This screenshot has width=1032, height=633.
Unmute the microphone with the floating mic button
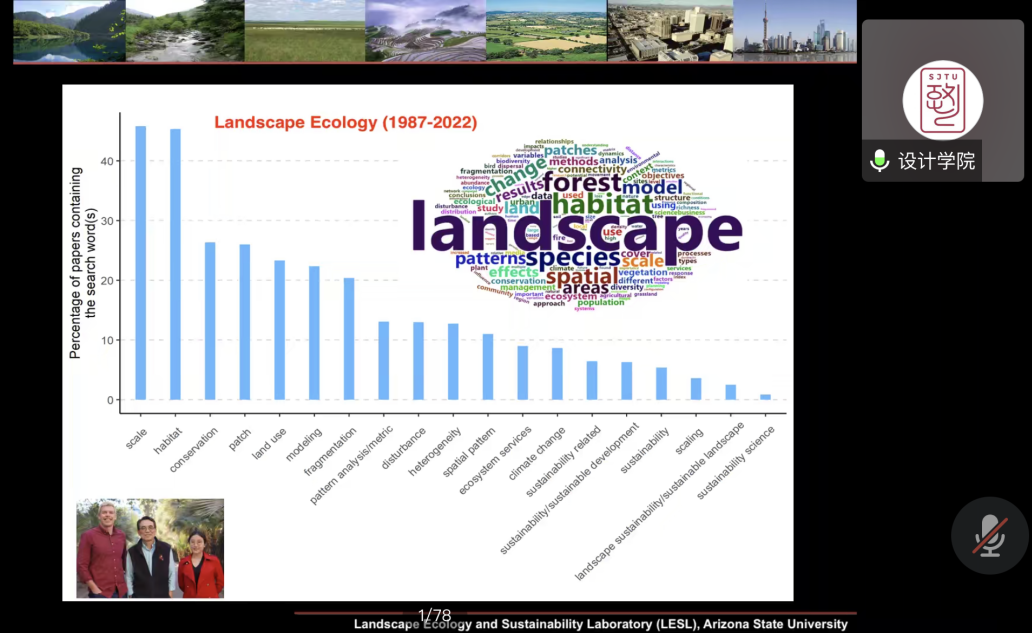pos(989,536)
